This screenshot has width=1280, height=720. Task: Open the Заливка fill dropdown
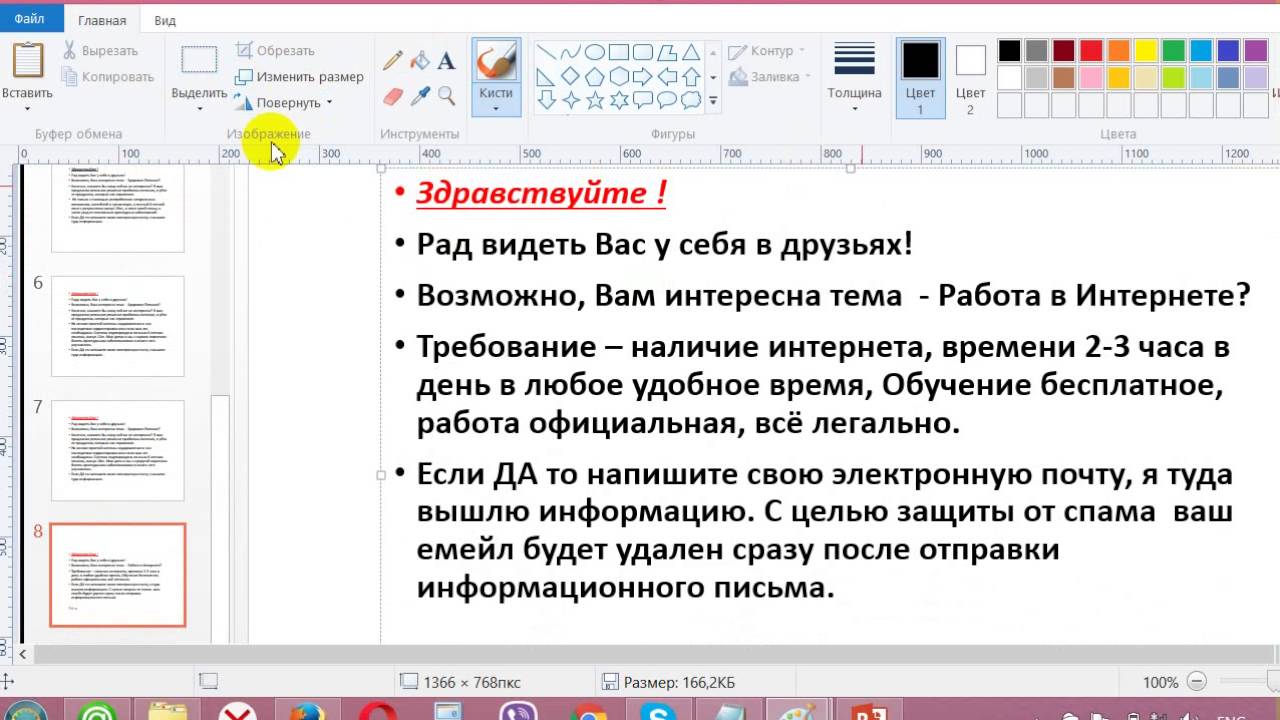pos(806,77)
